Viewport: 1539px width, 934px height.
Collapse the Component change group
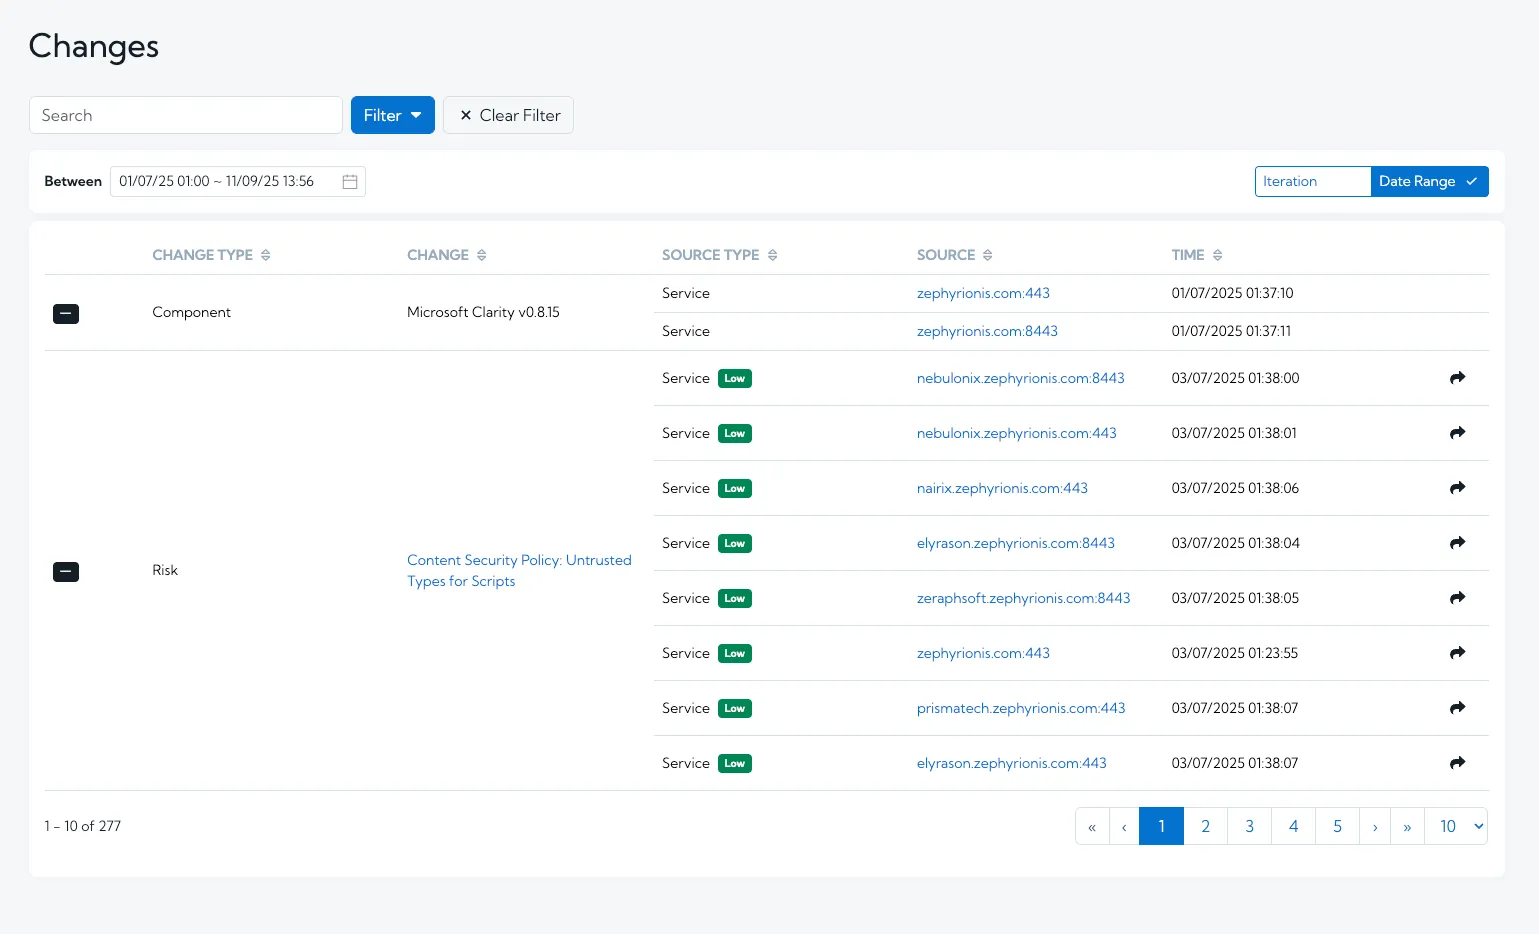pyautogui.click(x=66, y=313)
